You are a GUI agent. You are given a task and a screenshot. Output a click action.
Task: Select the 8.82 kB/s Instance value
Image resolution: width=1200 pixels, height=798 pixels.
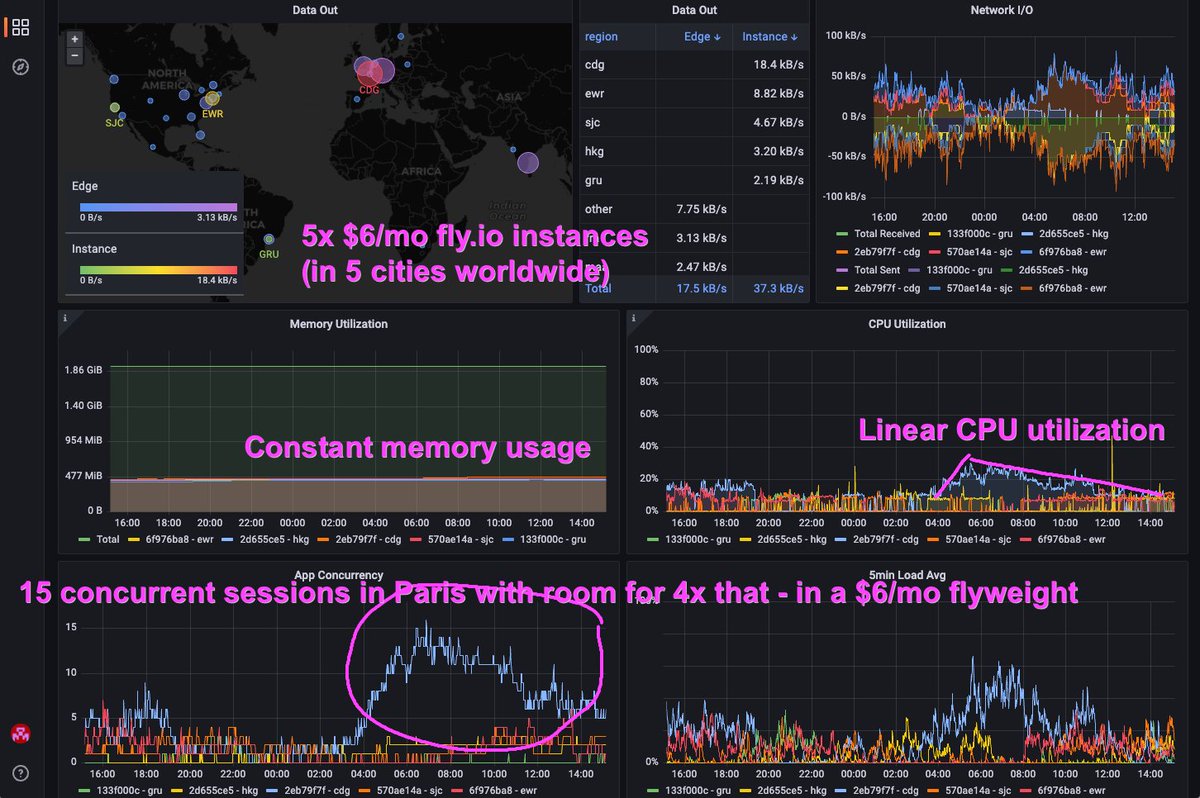[778, 93]
